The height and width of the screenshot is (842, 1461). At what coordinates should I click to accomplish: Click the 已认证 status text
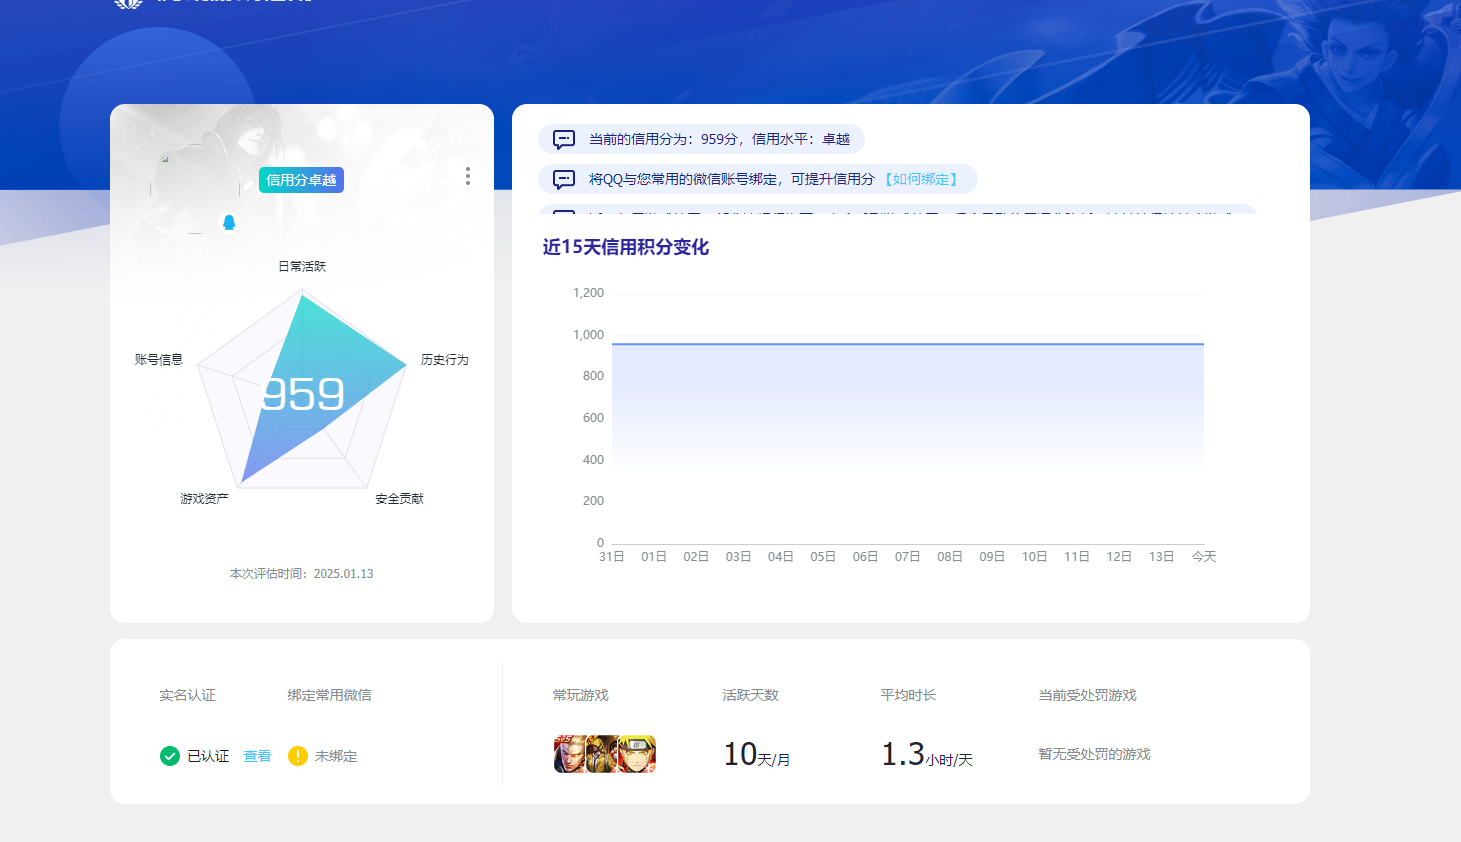(208, 756)
